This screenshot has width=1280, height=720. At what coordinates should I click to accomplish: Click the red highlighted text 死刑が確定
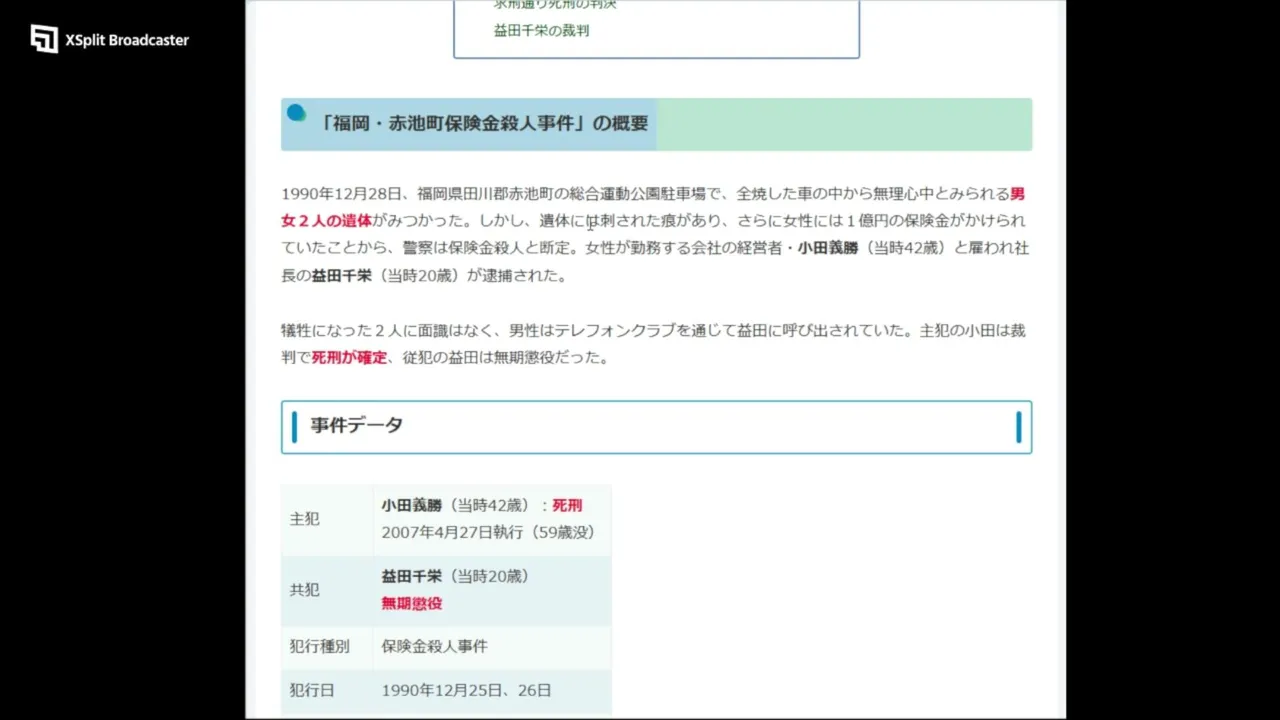pyautogui.click(x=349, y=357)
